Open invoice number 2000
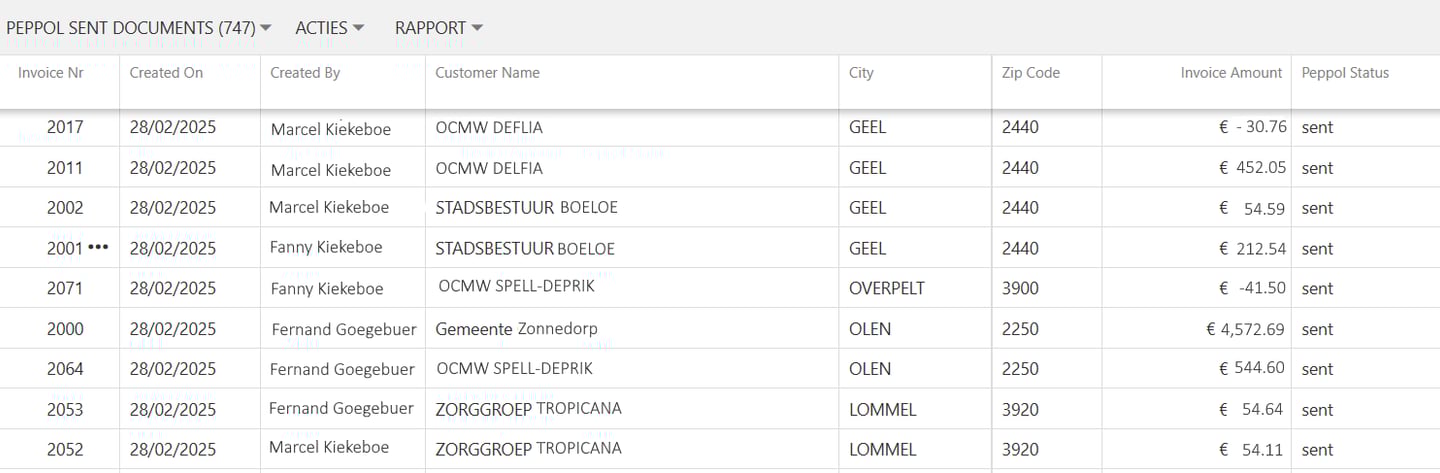1440x473 pixels. point(65,329)
